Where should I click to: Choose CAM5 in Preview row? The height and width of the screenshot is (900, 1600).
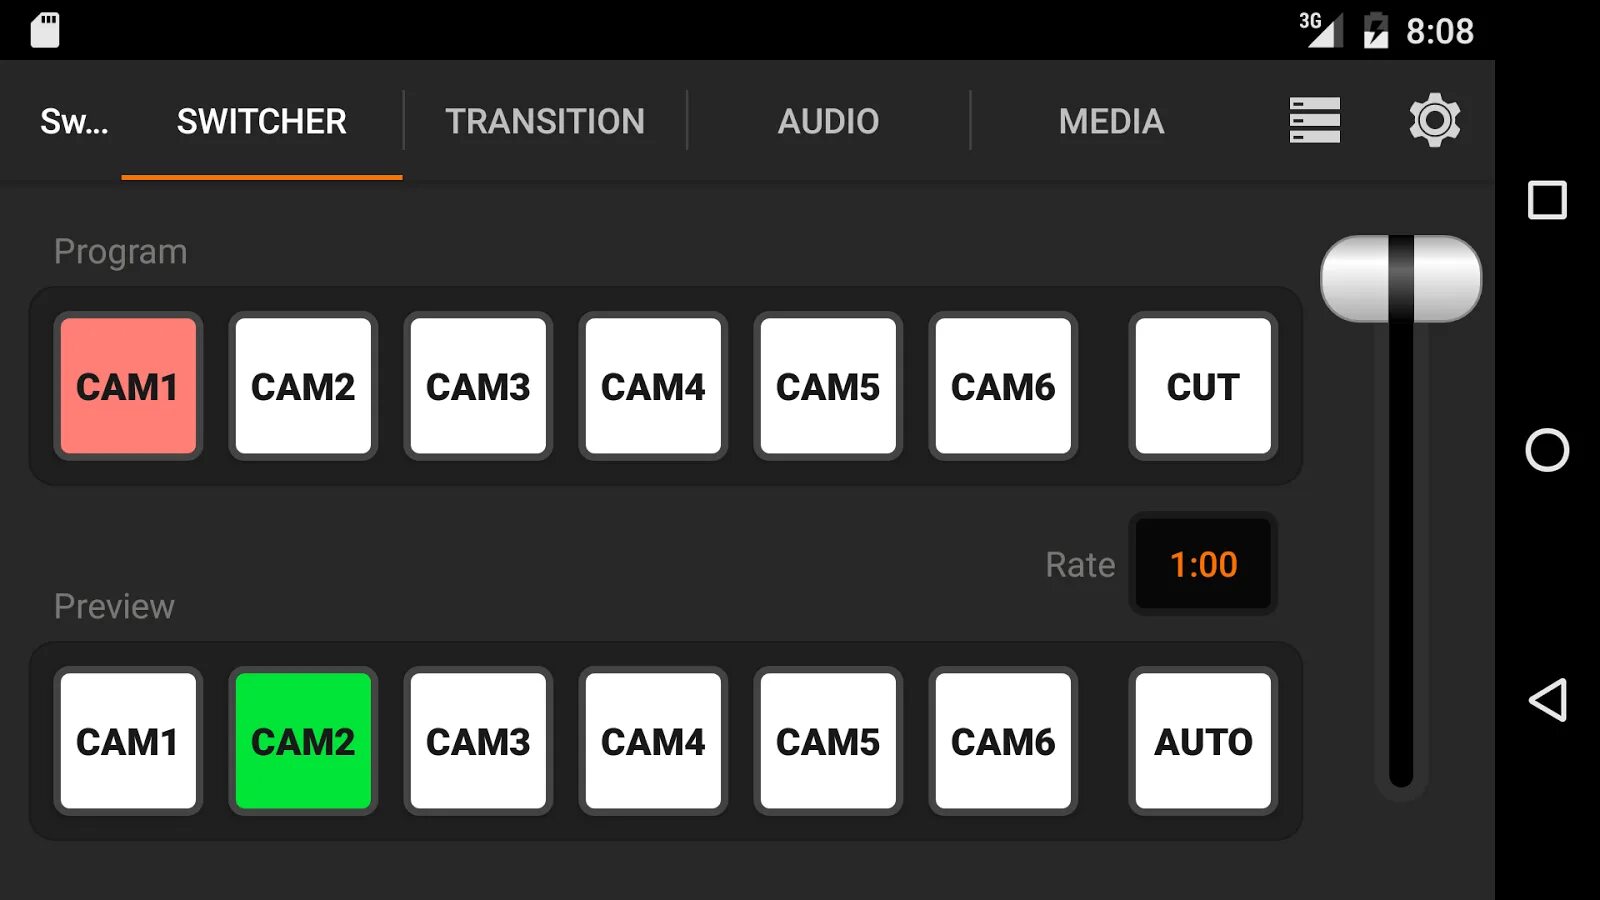point(828,741)
